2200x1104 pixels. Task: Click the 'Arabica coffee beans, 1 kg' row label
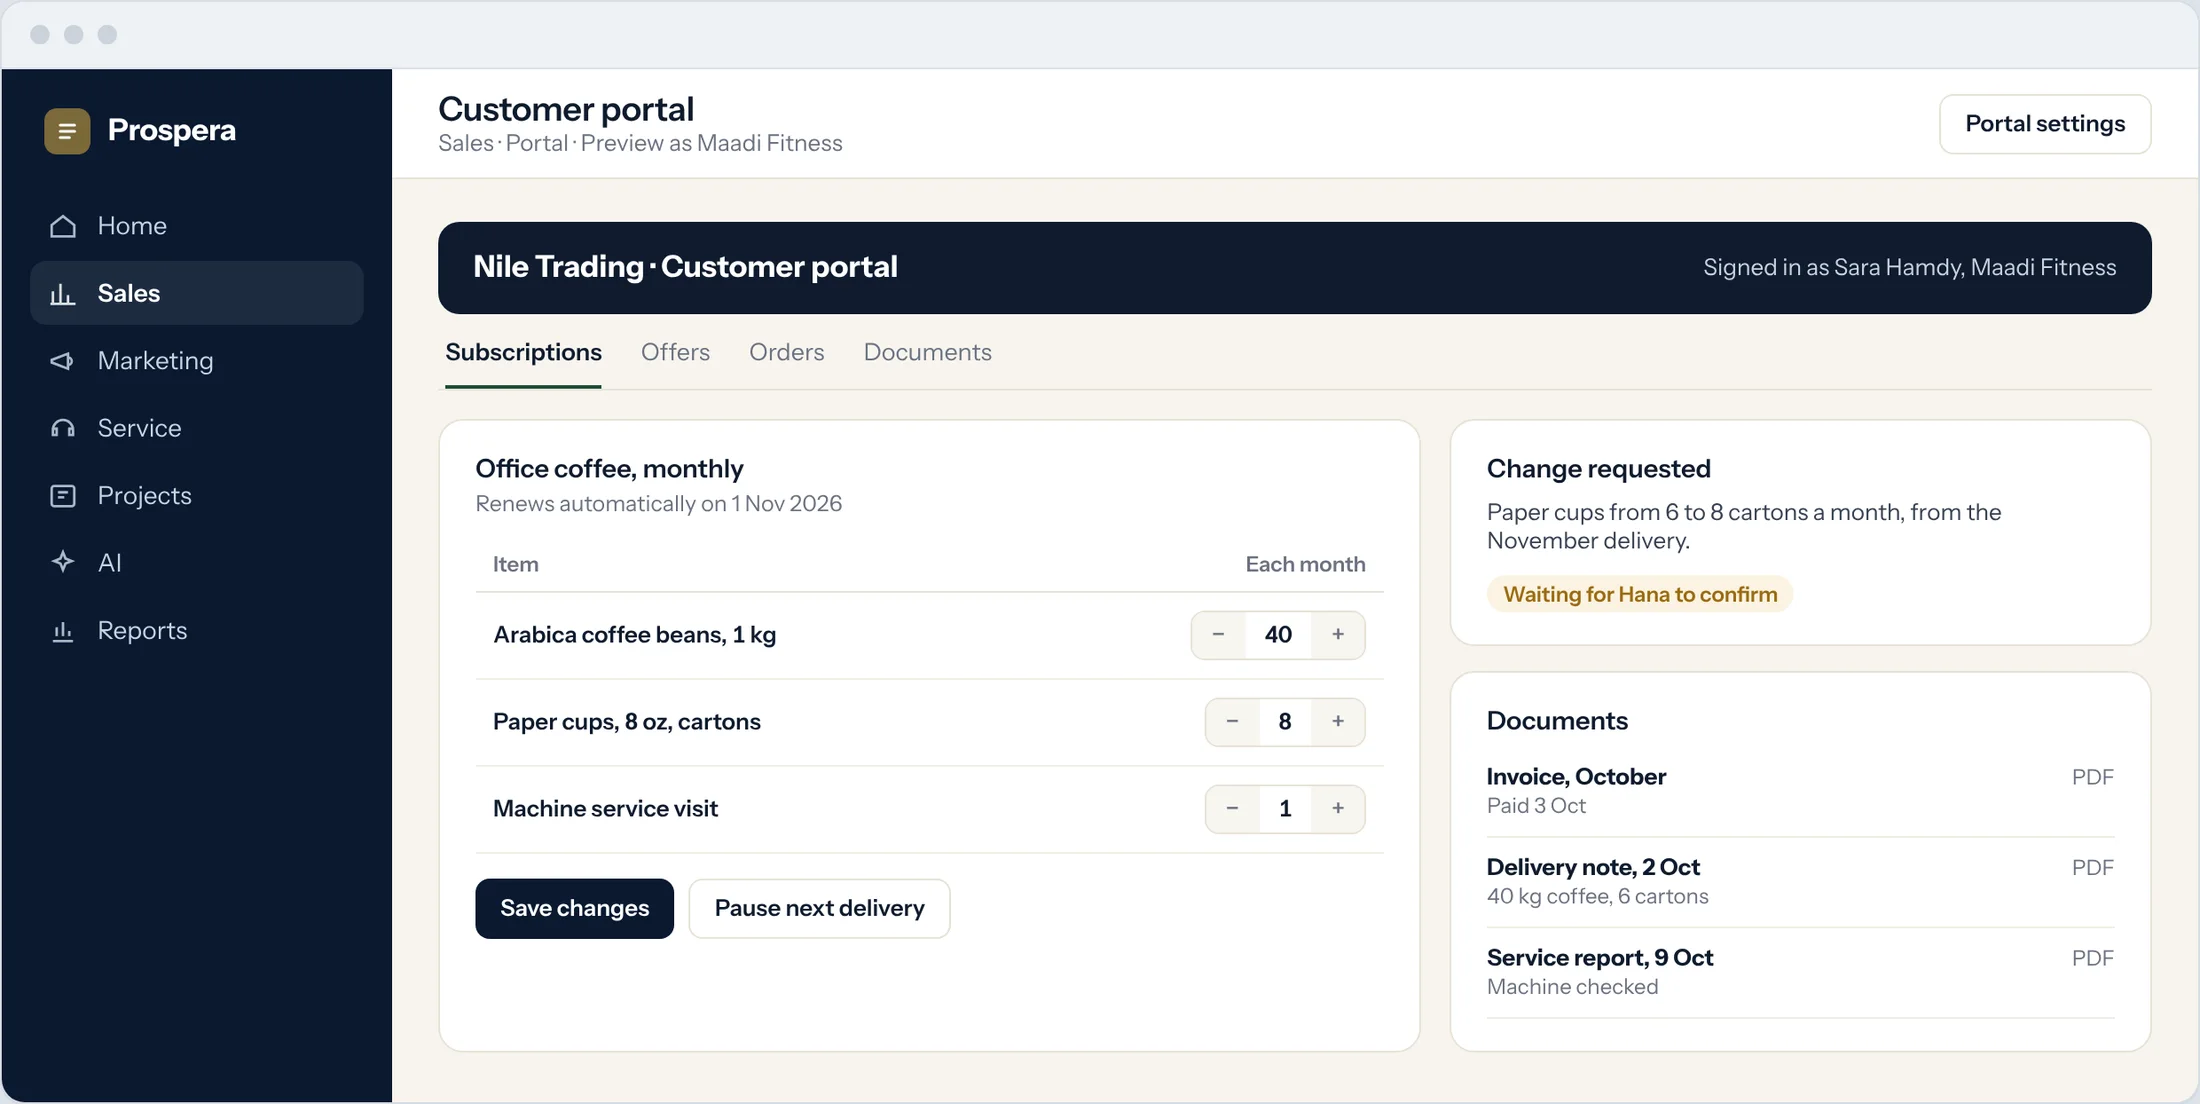[634, 635]
